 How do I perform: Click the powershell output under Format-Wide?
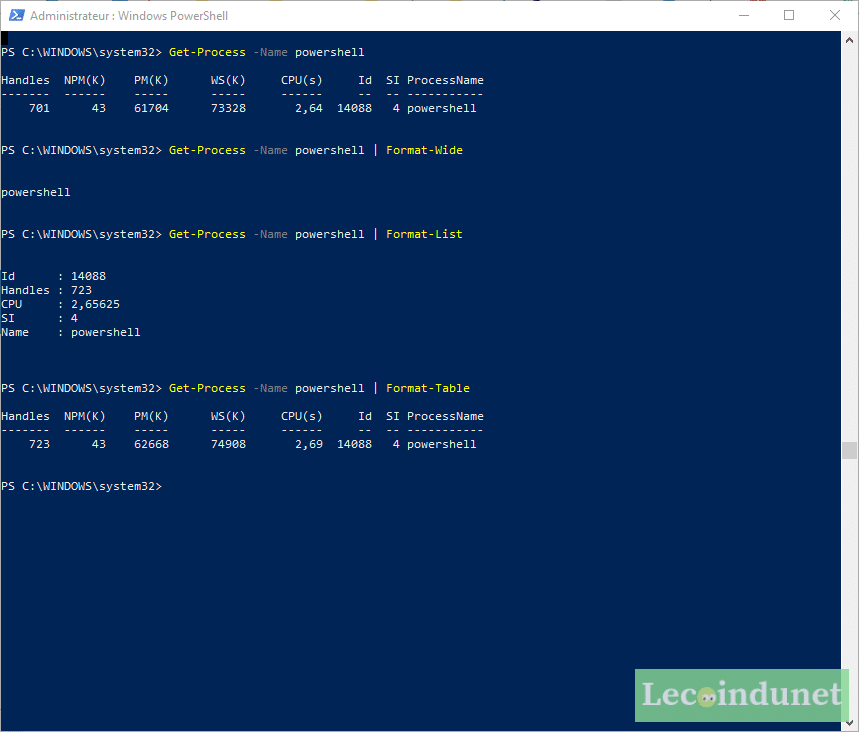(x=35, y=191)
